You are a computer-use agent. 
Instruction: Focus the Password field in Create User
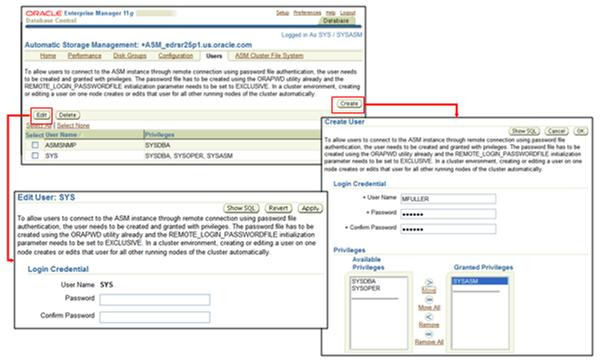448,214
